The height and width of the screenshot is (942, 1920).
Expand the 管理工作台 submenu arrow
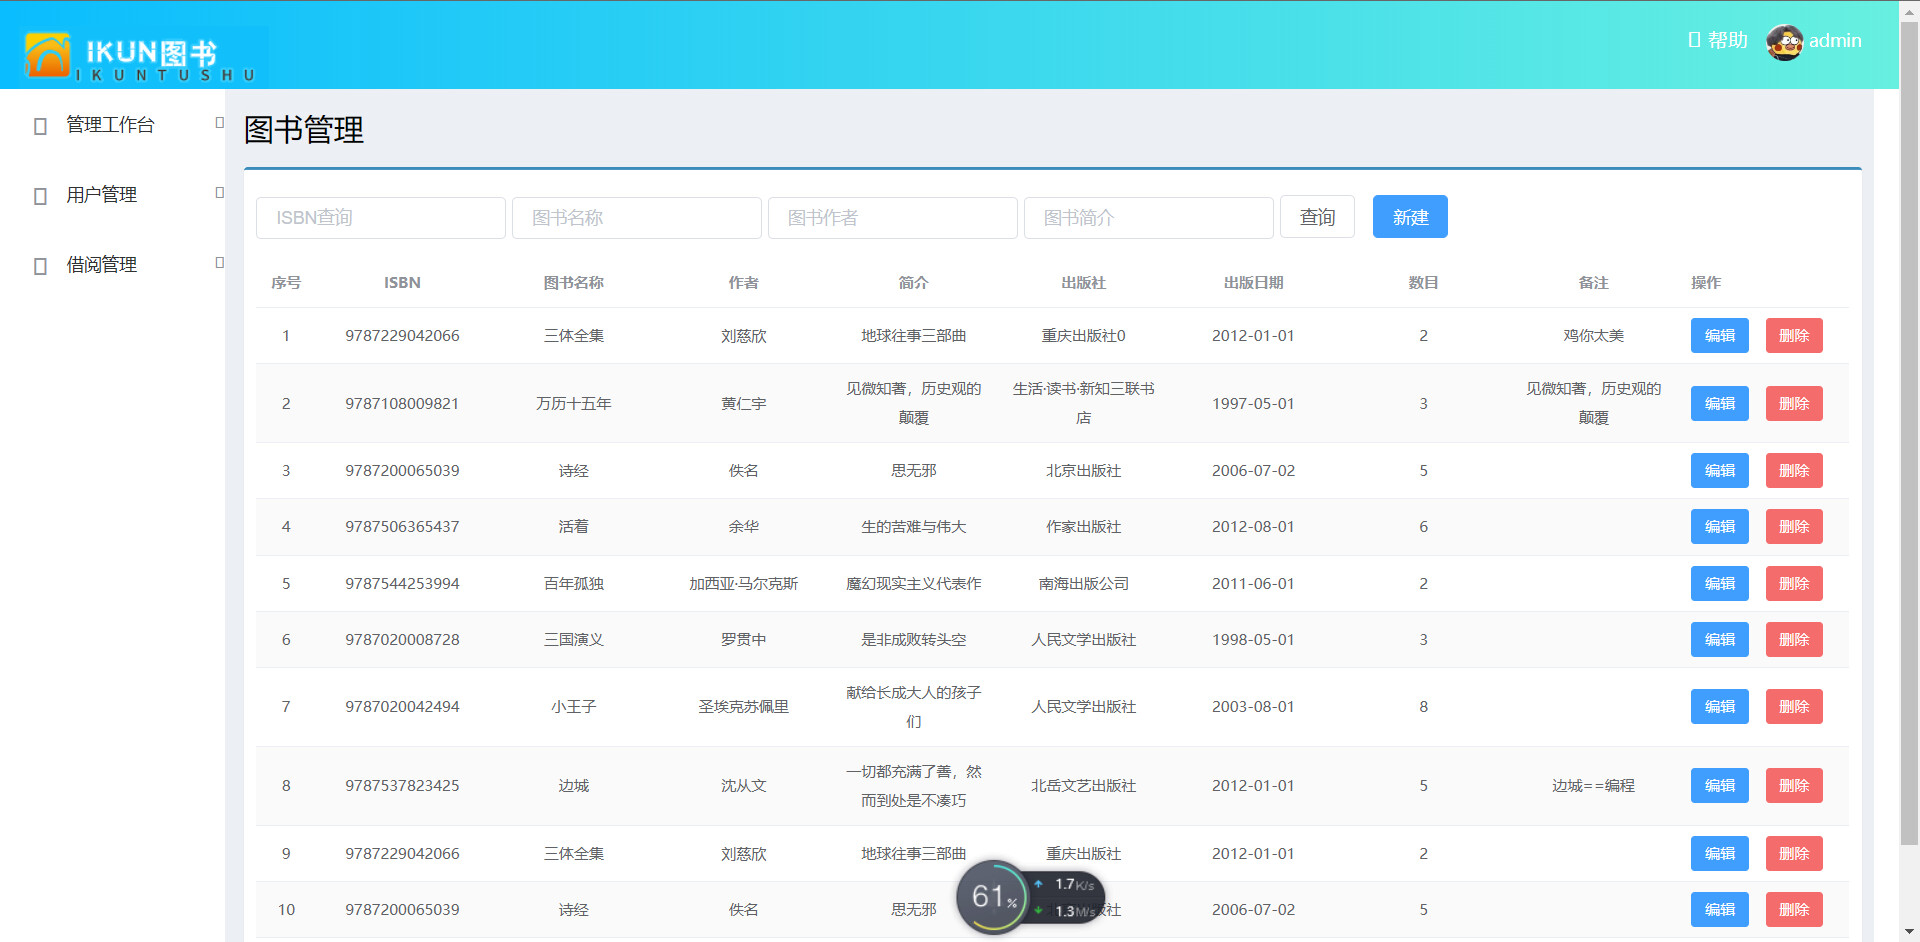[219, 123]
